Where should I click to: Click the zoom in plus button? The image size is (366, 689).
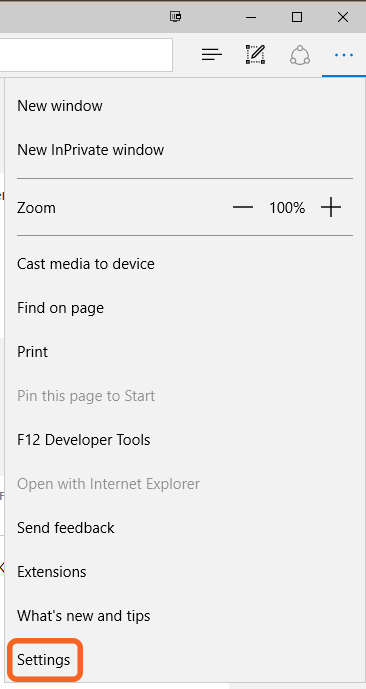[x=331, y=207]
